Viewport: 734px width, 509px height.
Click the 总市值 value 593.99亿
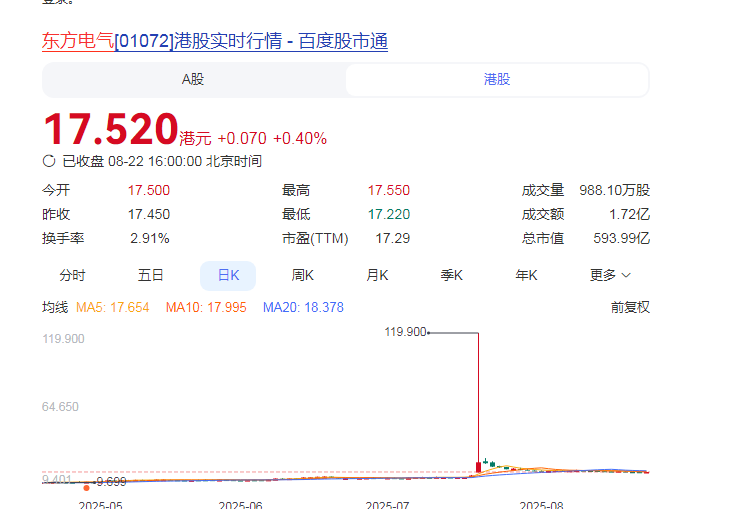[x=622, y=238]
